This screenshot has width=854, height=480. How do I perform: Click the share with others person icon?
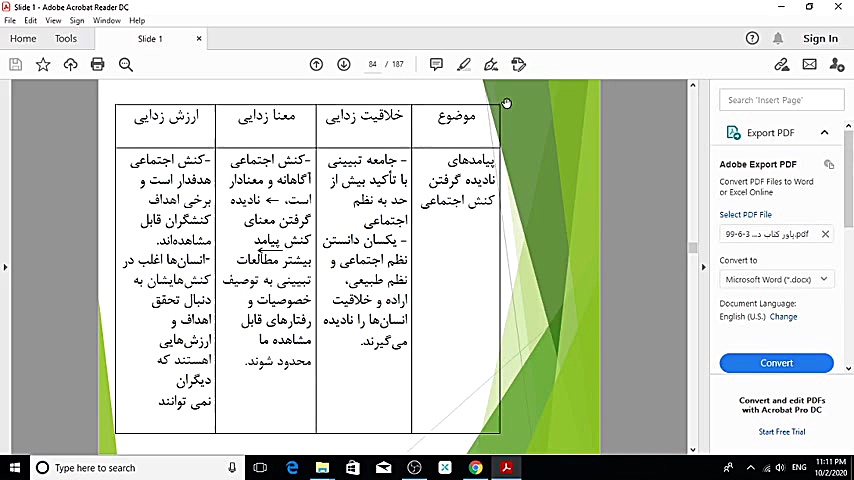tap(837, 64)
